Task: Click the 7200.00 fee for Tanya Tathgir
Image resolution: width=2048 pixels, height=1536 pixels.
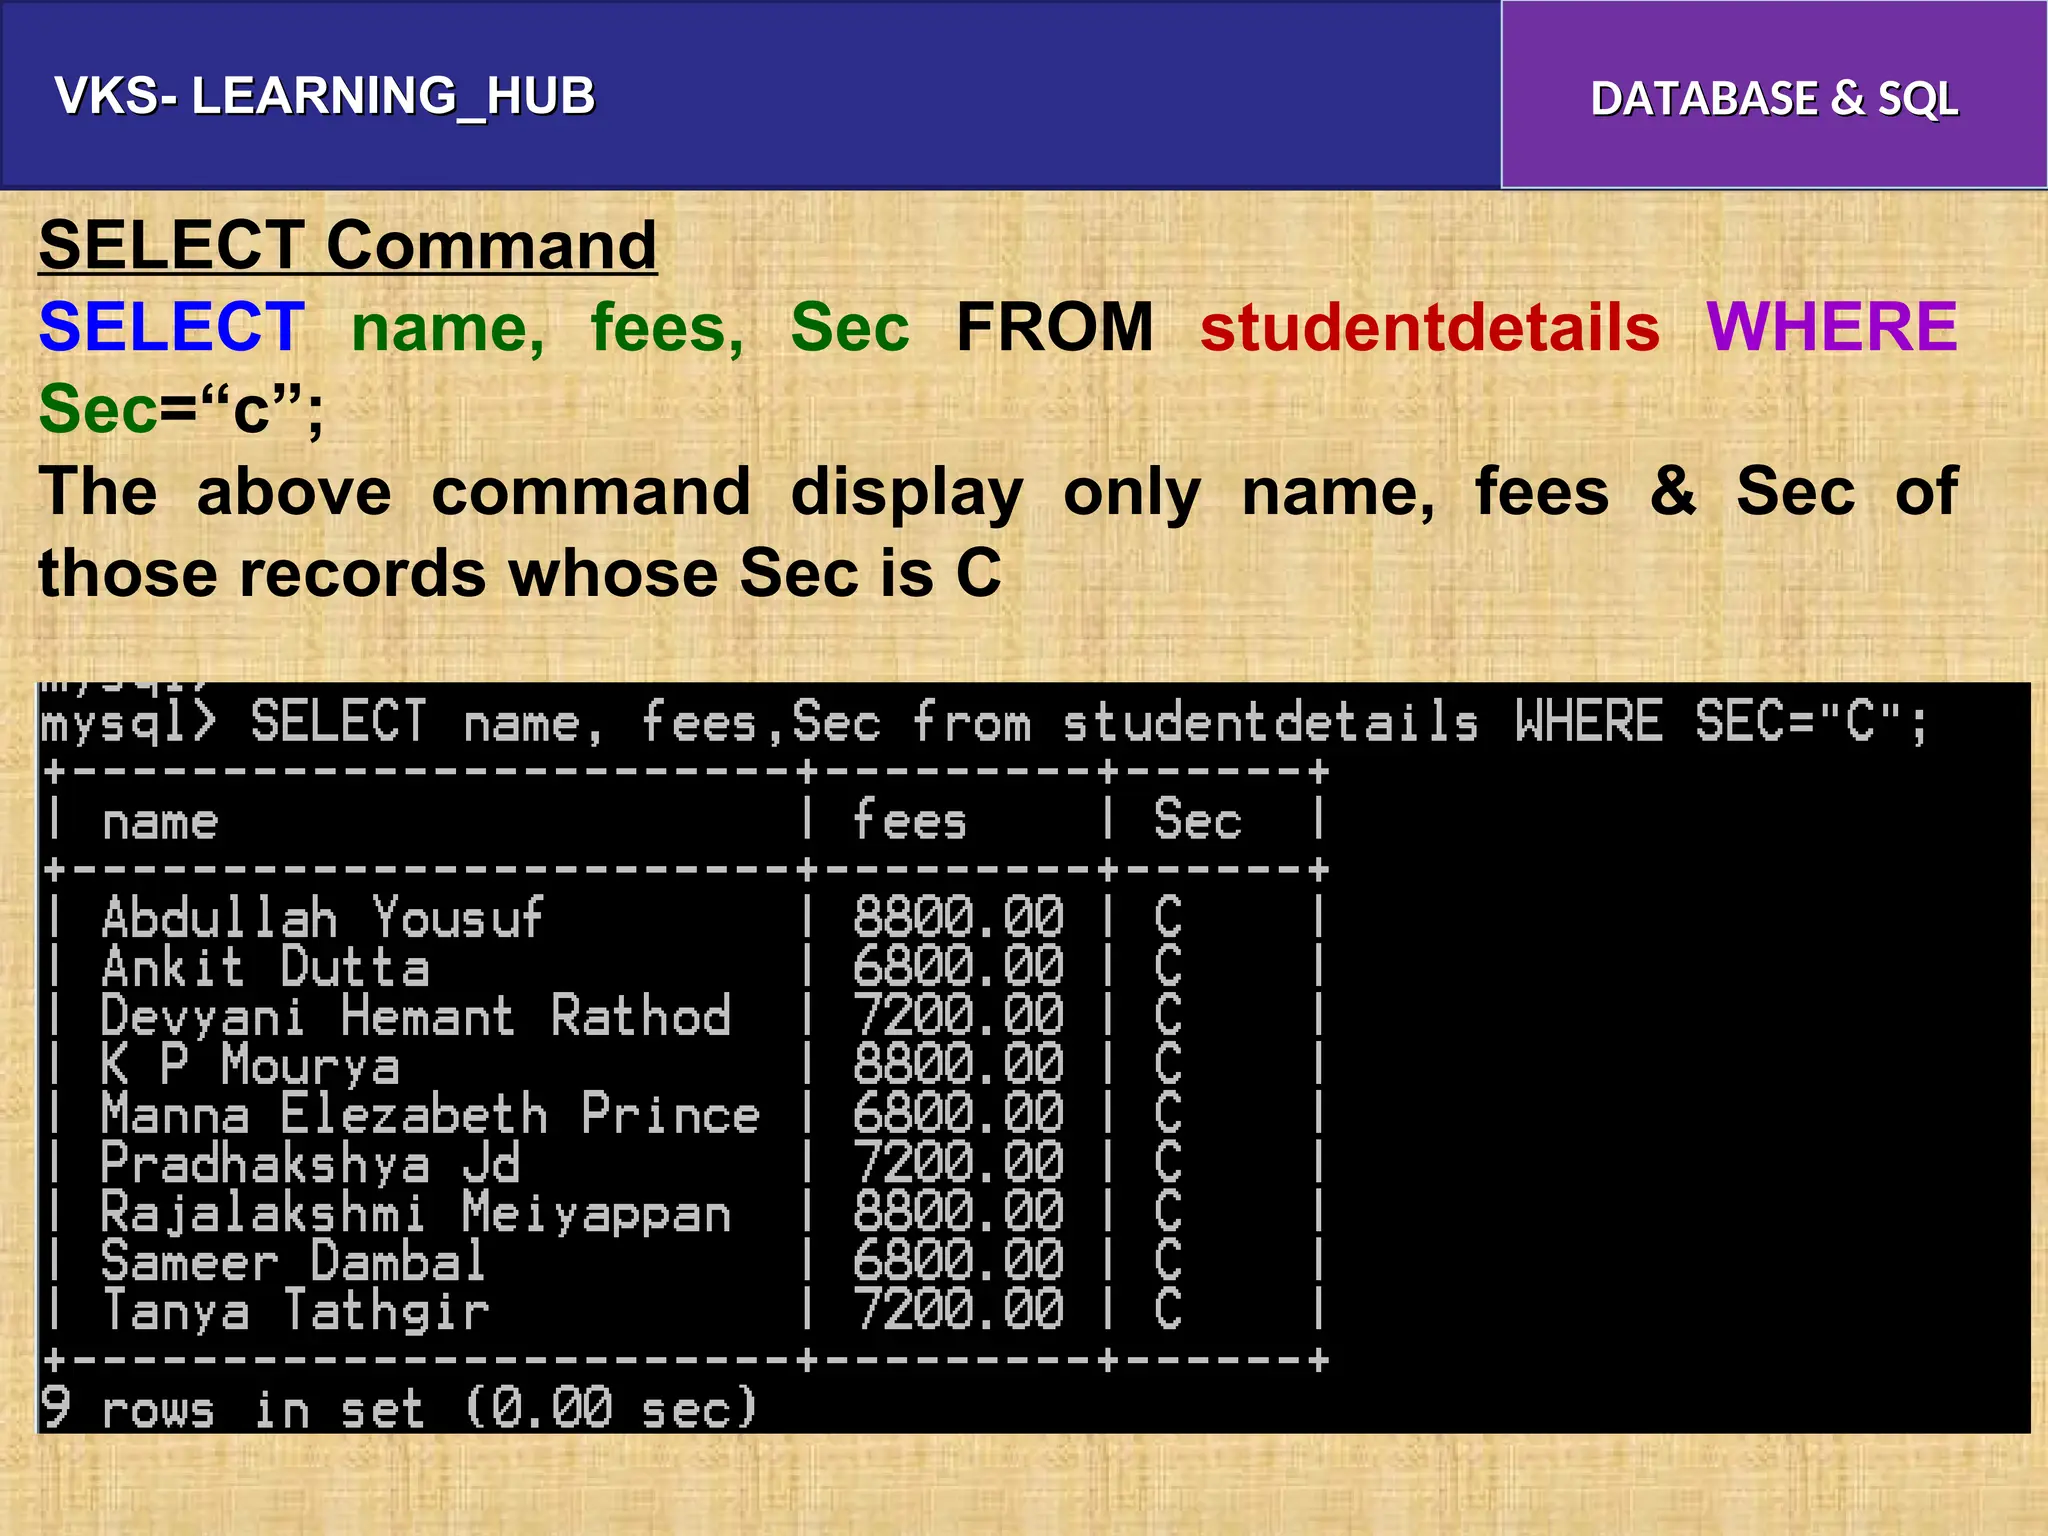Action: click(958, 1309)
